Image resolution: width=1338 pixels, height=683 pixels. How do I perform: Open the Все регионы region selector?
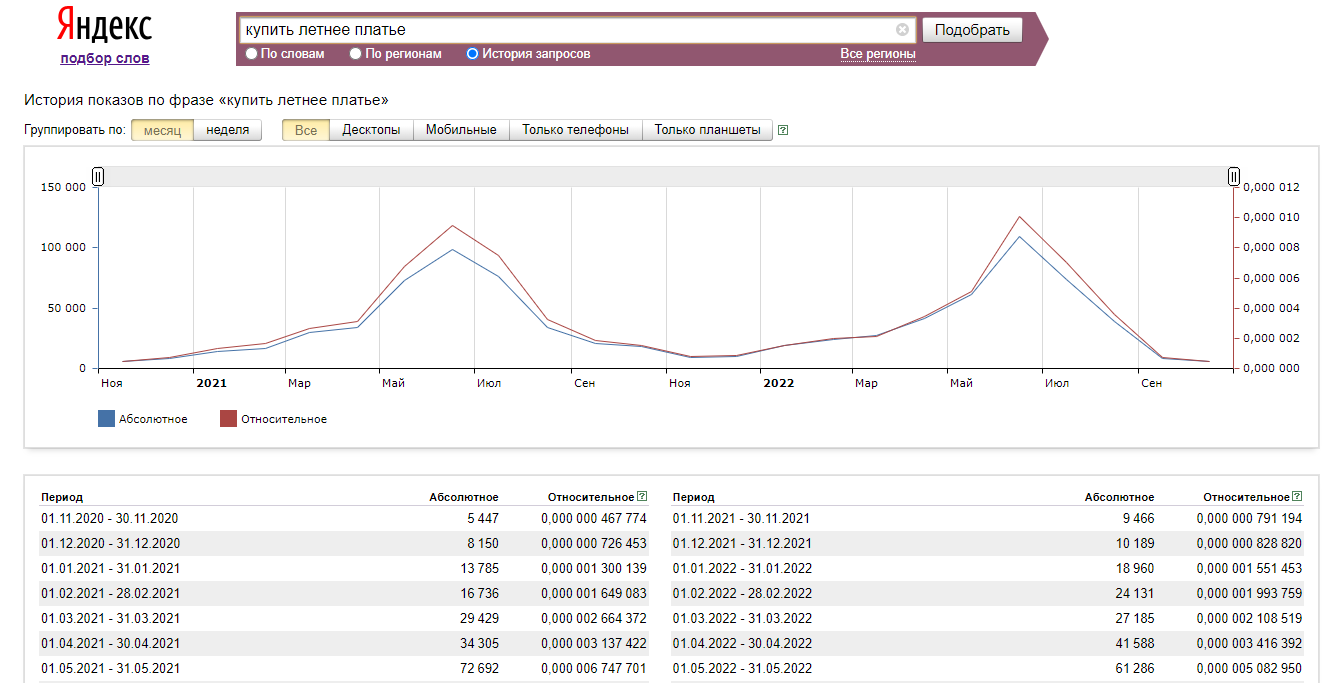[x=878, y=54]
